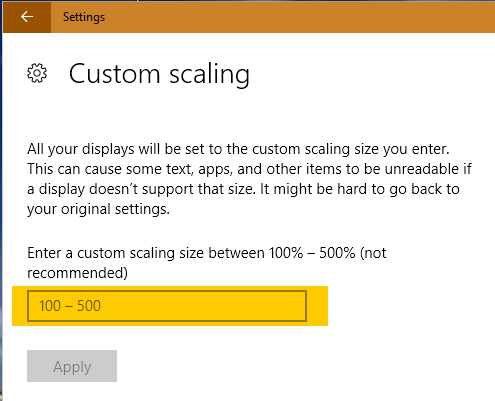Click the empty orange title bar area
Image resolution: width=495 pixels, height=401 pixels.
(x=300, y=17)
